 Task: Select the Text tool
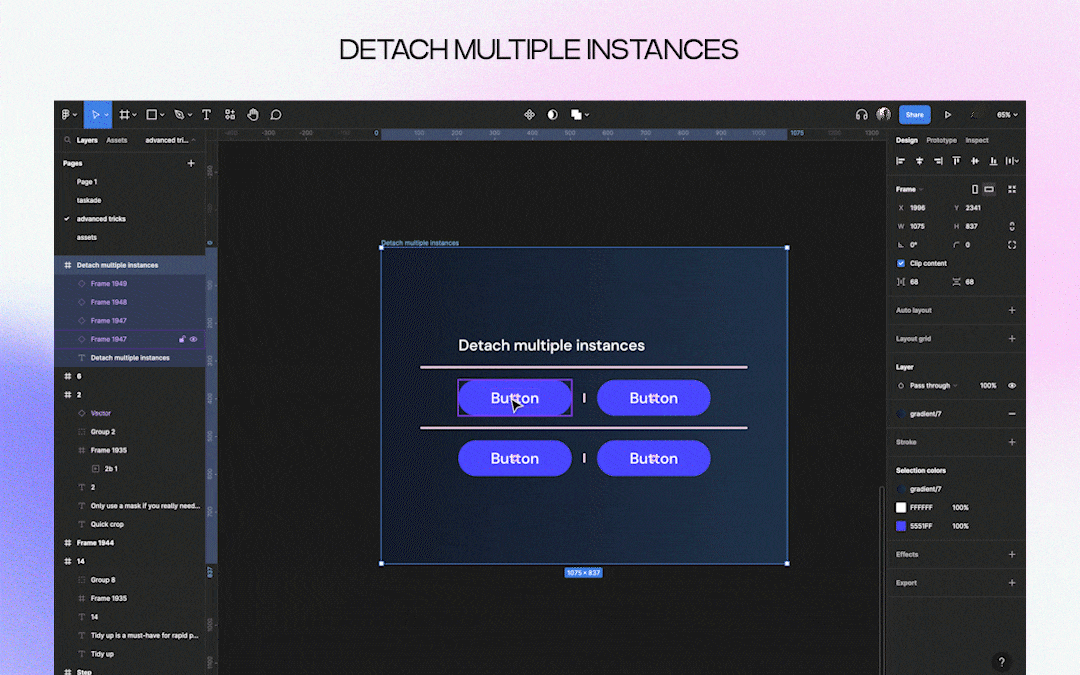[x=206, y=115]
